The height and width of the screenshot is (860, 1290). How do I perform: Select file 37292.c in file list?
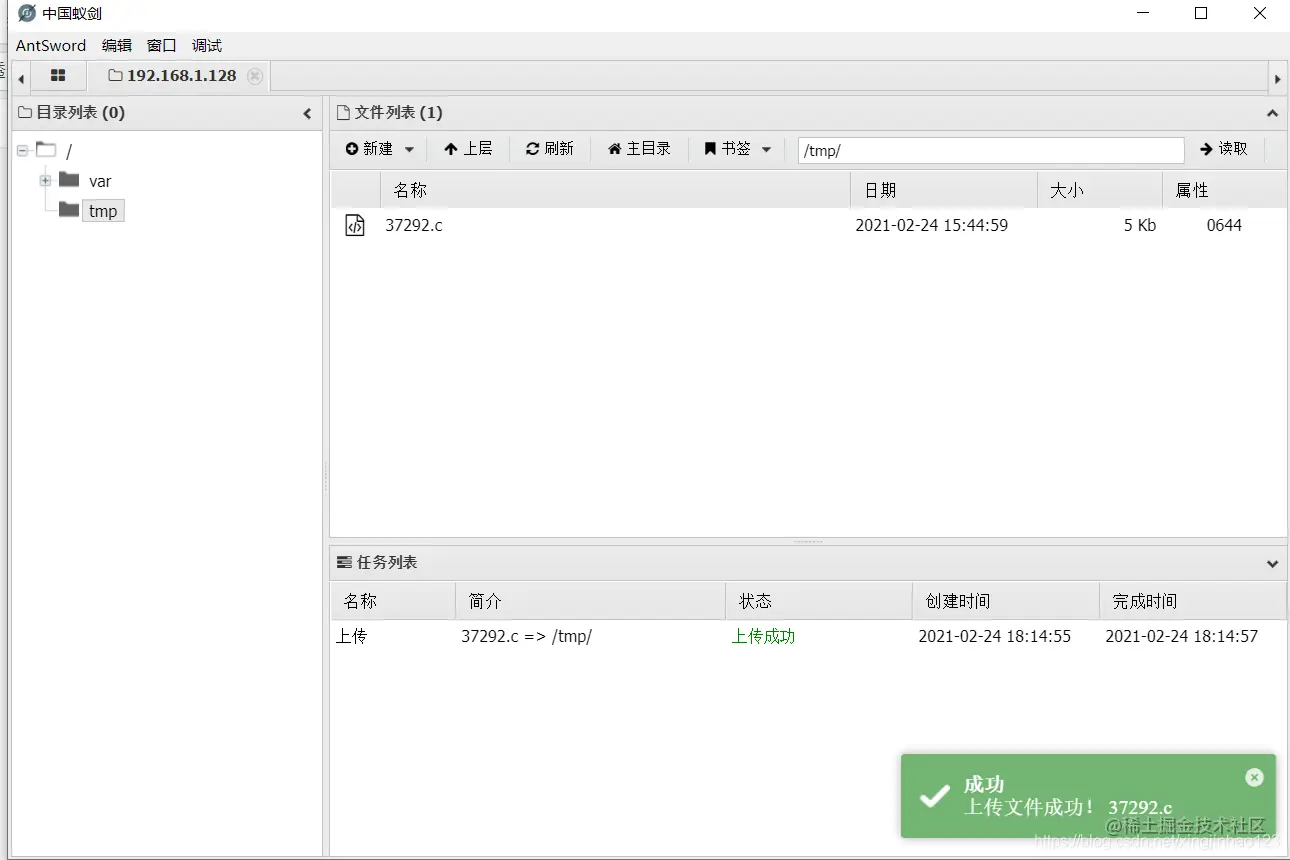[x=414, y=226]
